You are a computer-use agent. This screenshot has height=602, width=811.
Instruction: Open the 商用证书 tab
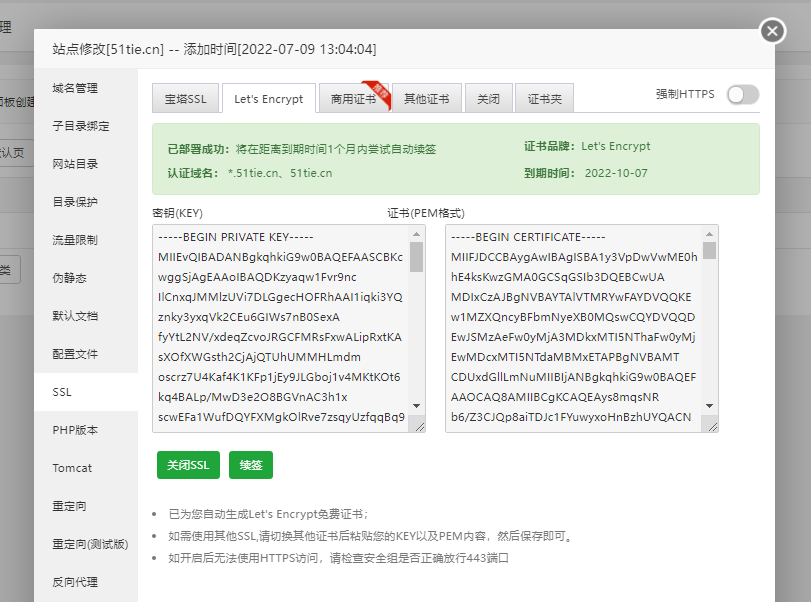point(353,99)
